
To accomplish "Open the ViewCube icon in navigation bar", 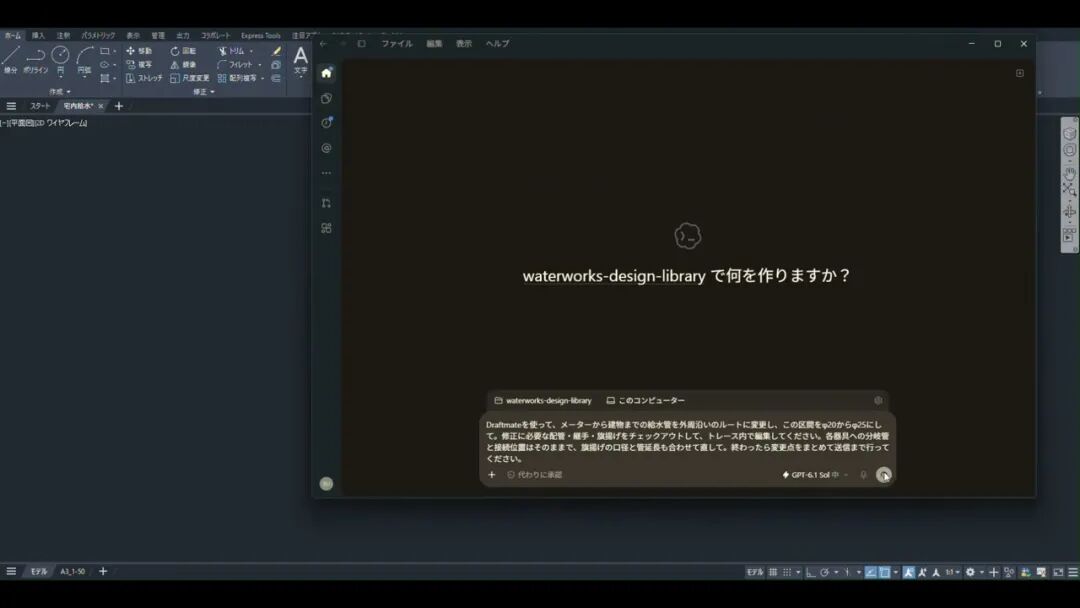I will coord(1069,133).
